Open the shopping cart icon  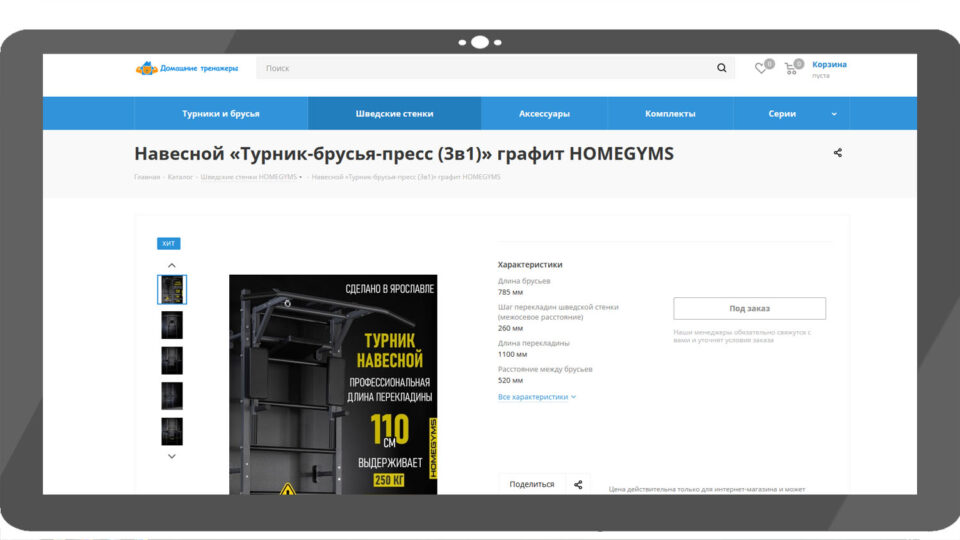(x=791, y=69)
